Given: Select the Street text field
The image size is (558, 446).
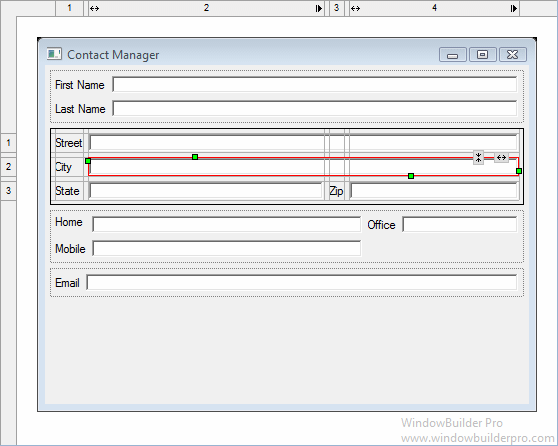Looking at the screenshot, I should click(x=303, y=142).
